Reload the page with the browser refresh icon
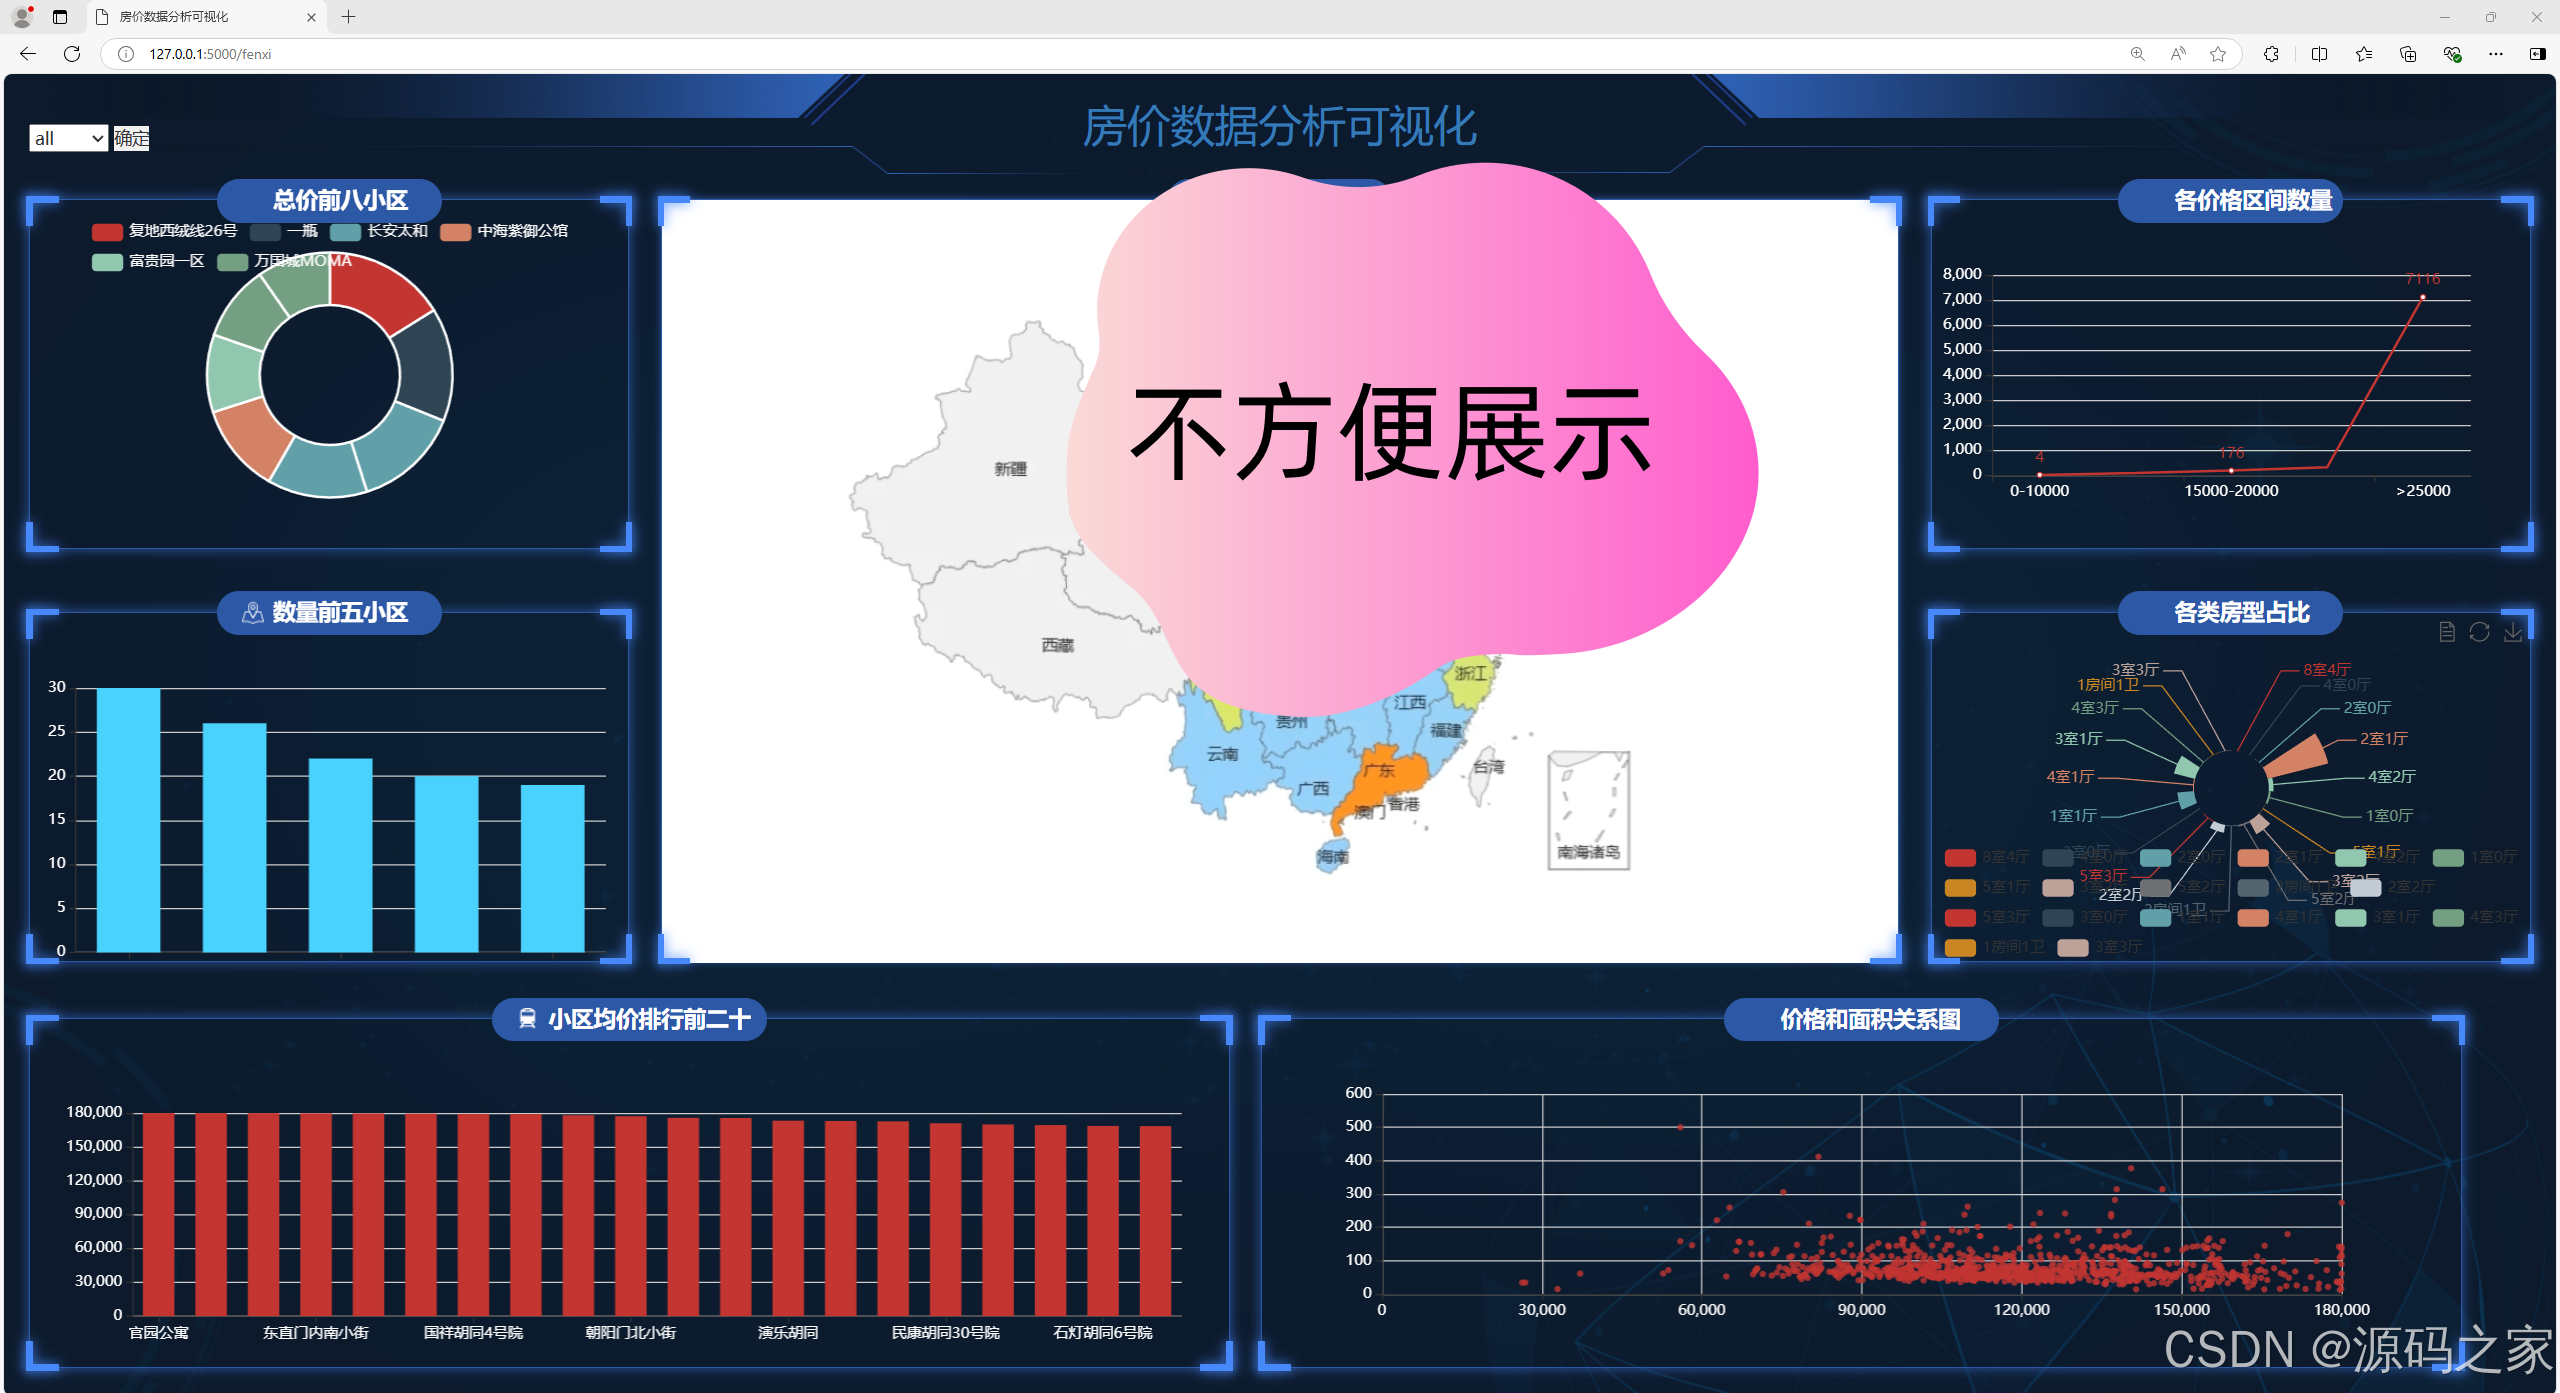Viewport: 2560px width, 1393px height. tap(71, 54)
